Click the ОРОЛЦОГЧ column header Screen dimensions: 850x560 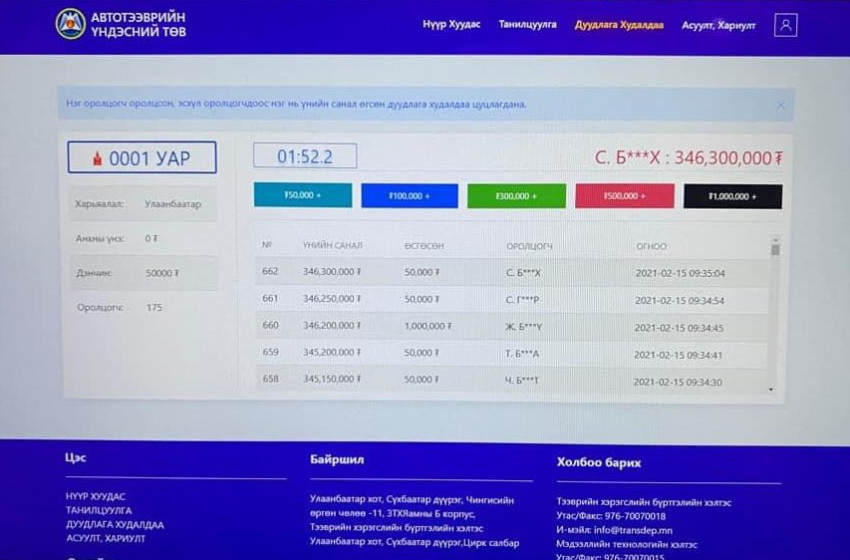point(530,247)
